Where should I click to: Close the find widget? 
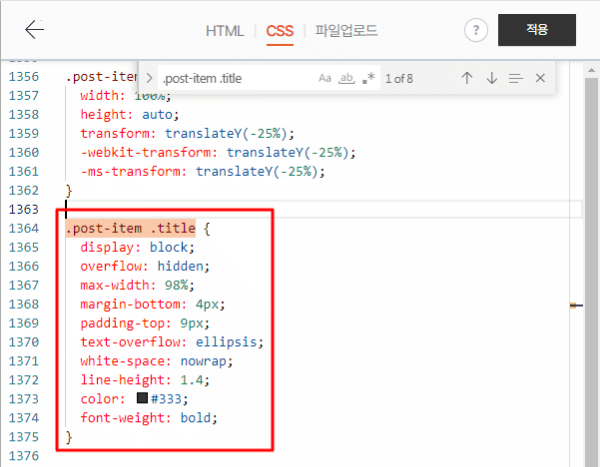coord(540,78)
